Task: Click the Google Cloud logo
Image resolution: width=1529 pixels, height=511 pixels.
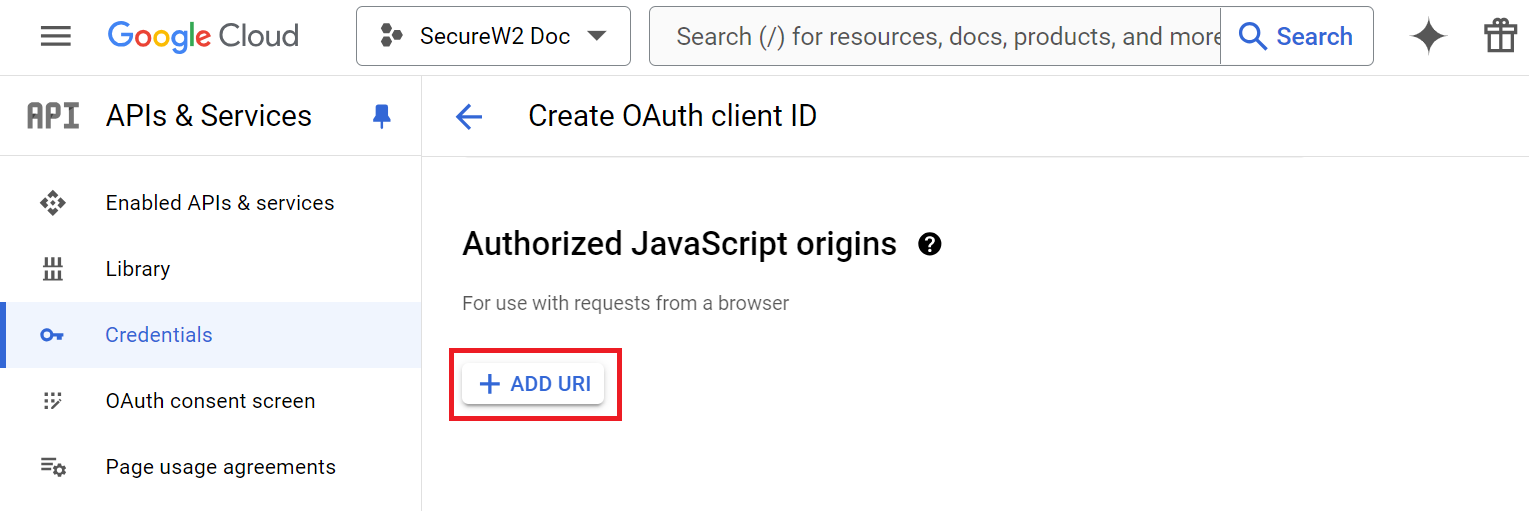Action: click(x=203, y=37)
